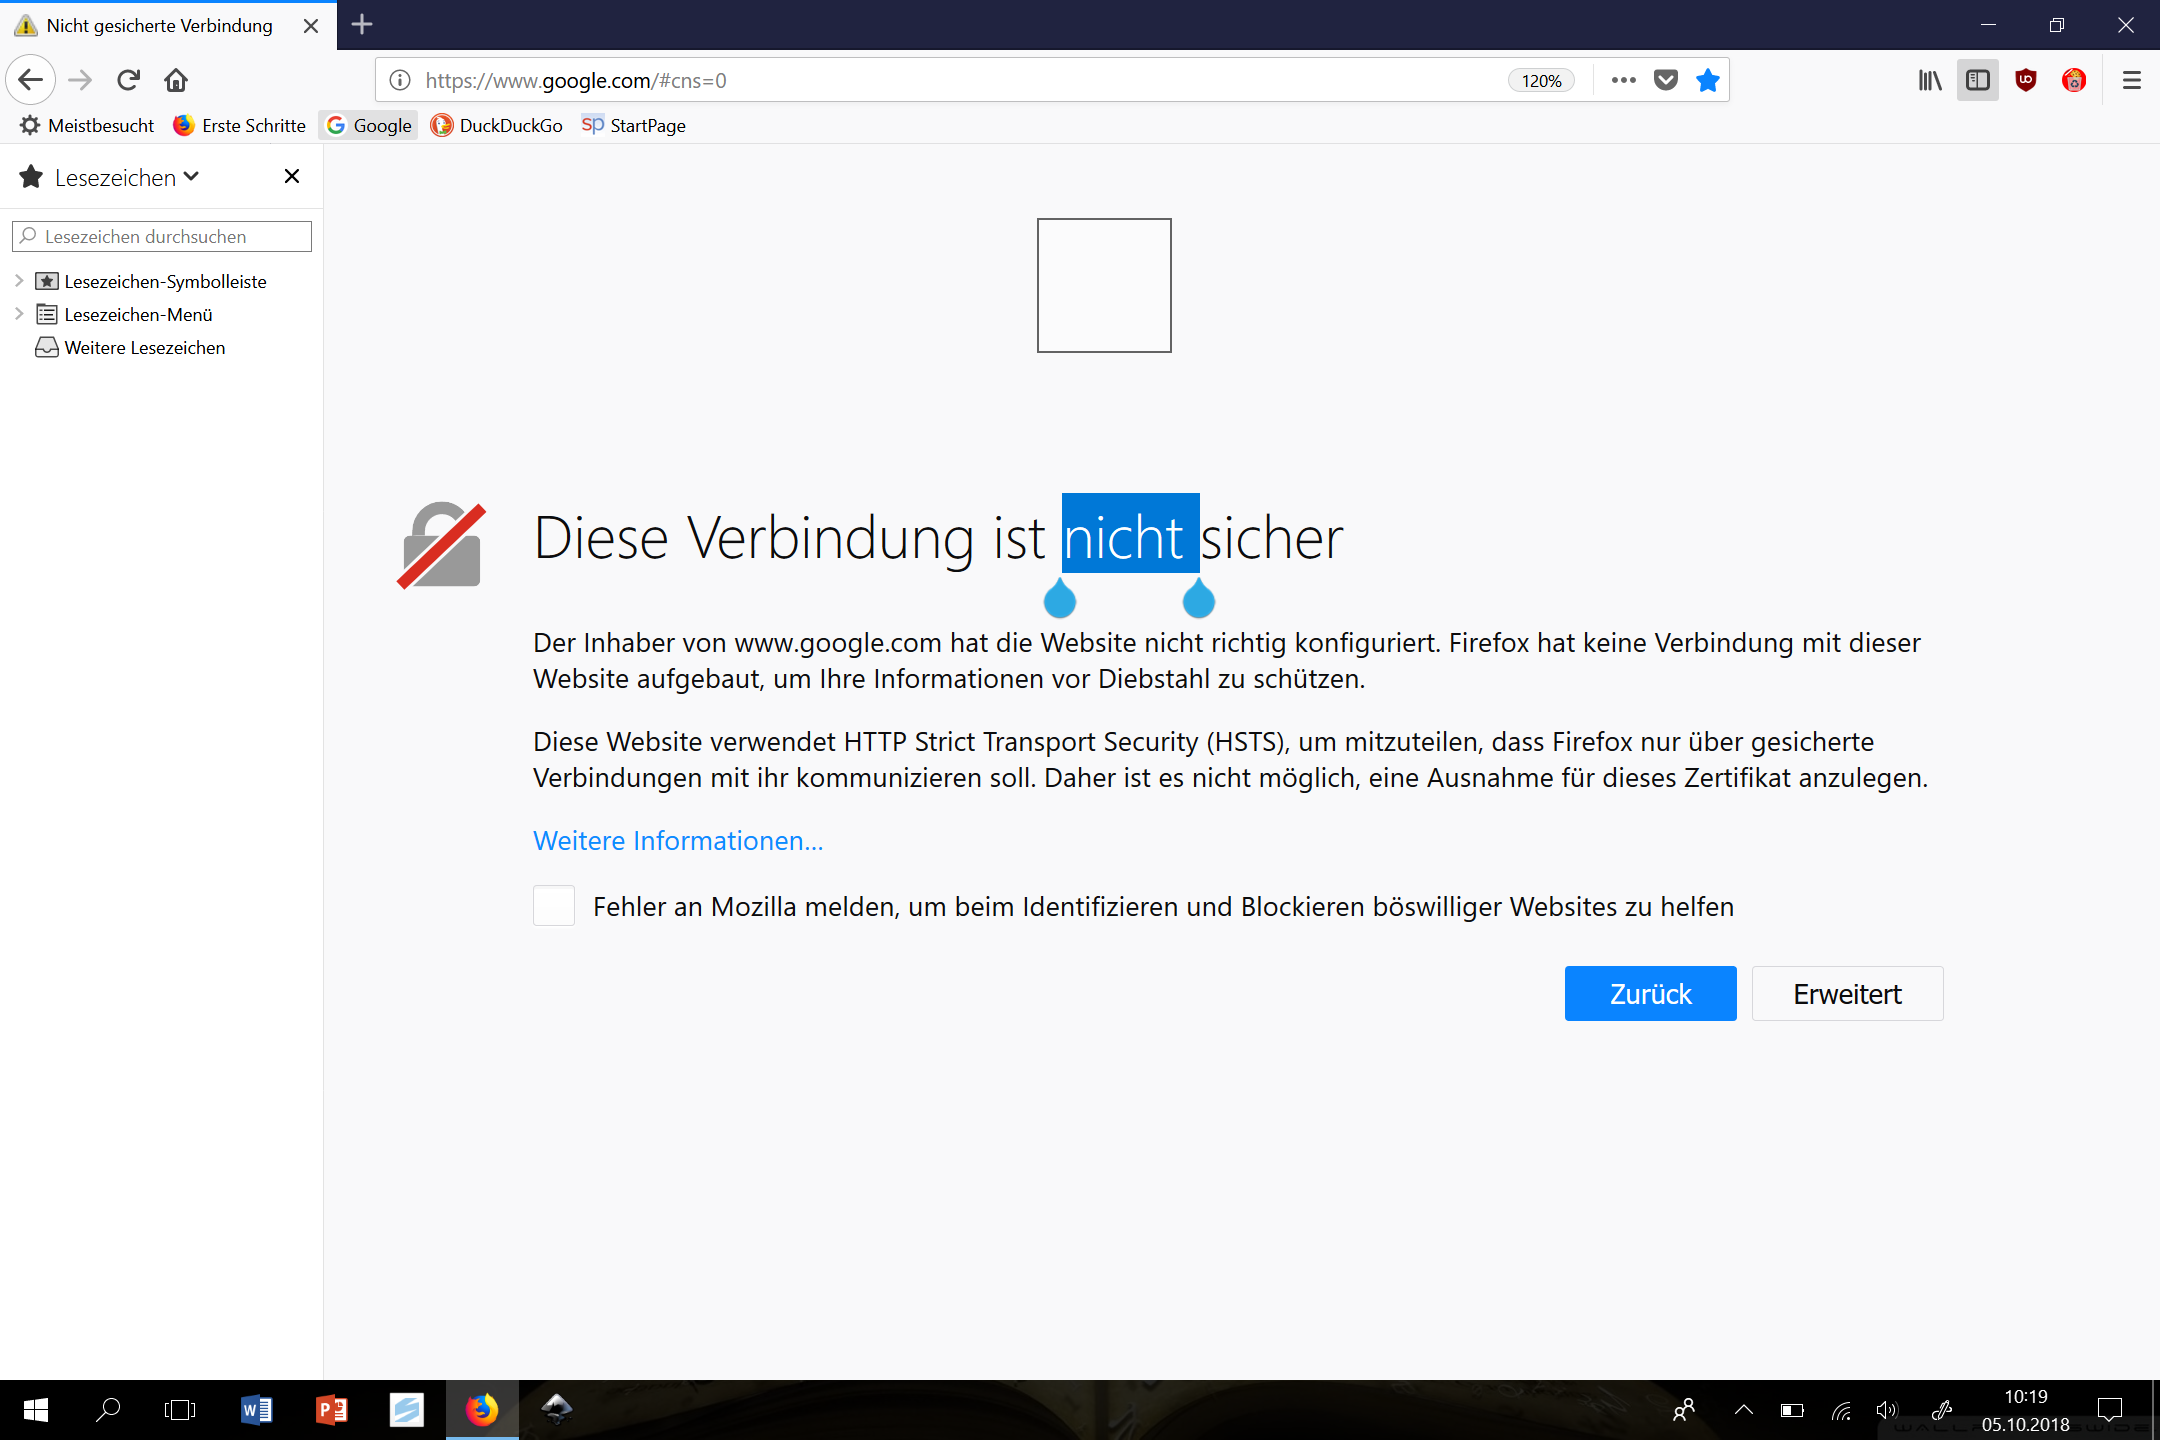Click the Lesezeichen durchsuchen search field
The width and height of the screenshot is (2160, 1440).
click(162, 237)
